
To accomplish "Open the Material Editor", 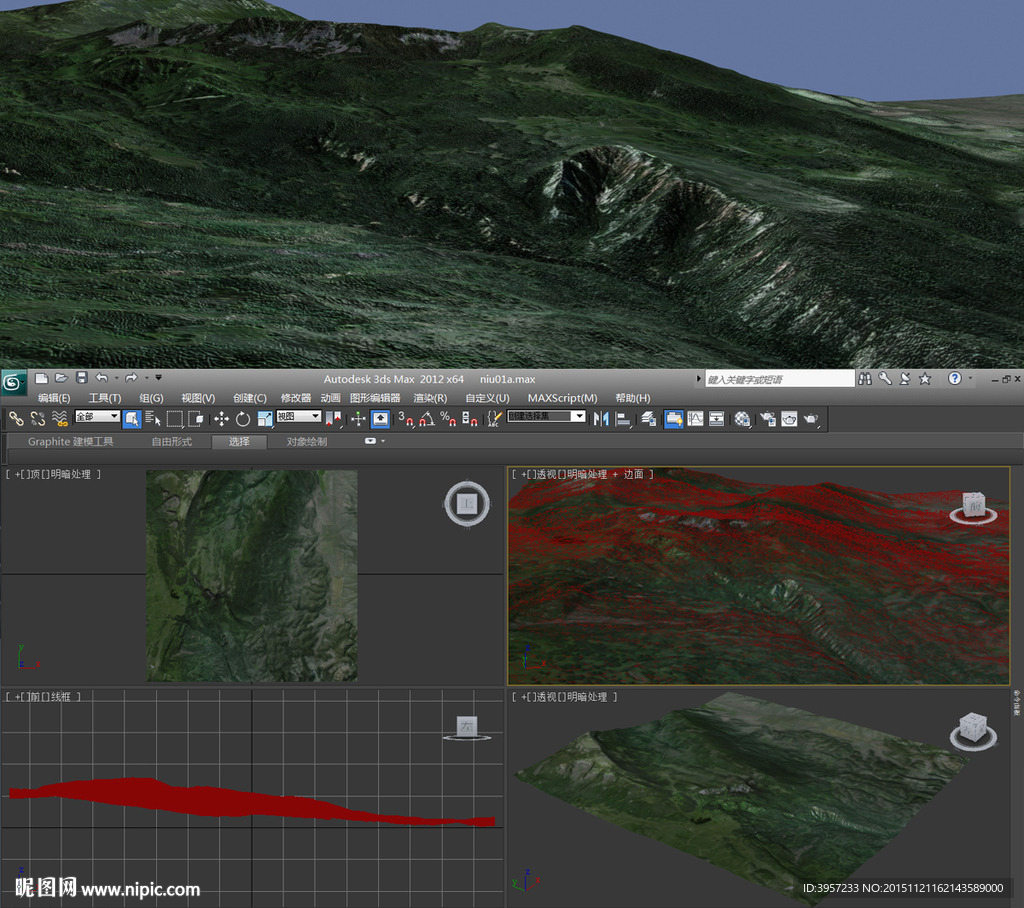I will pyautogui.click(x=742, y=419).
